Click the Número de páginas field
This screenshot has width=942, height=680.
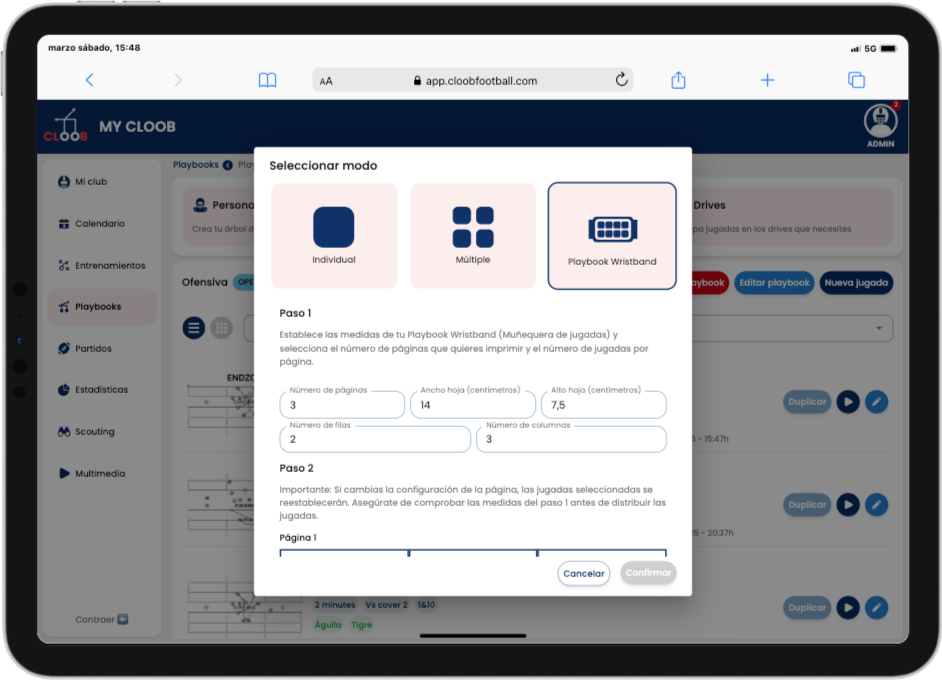[x=342, y=406]
